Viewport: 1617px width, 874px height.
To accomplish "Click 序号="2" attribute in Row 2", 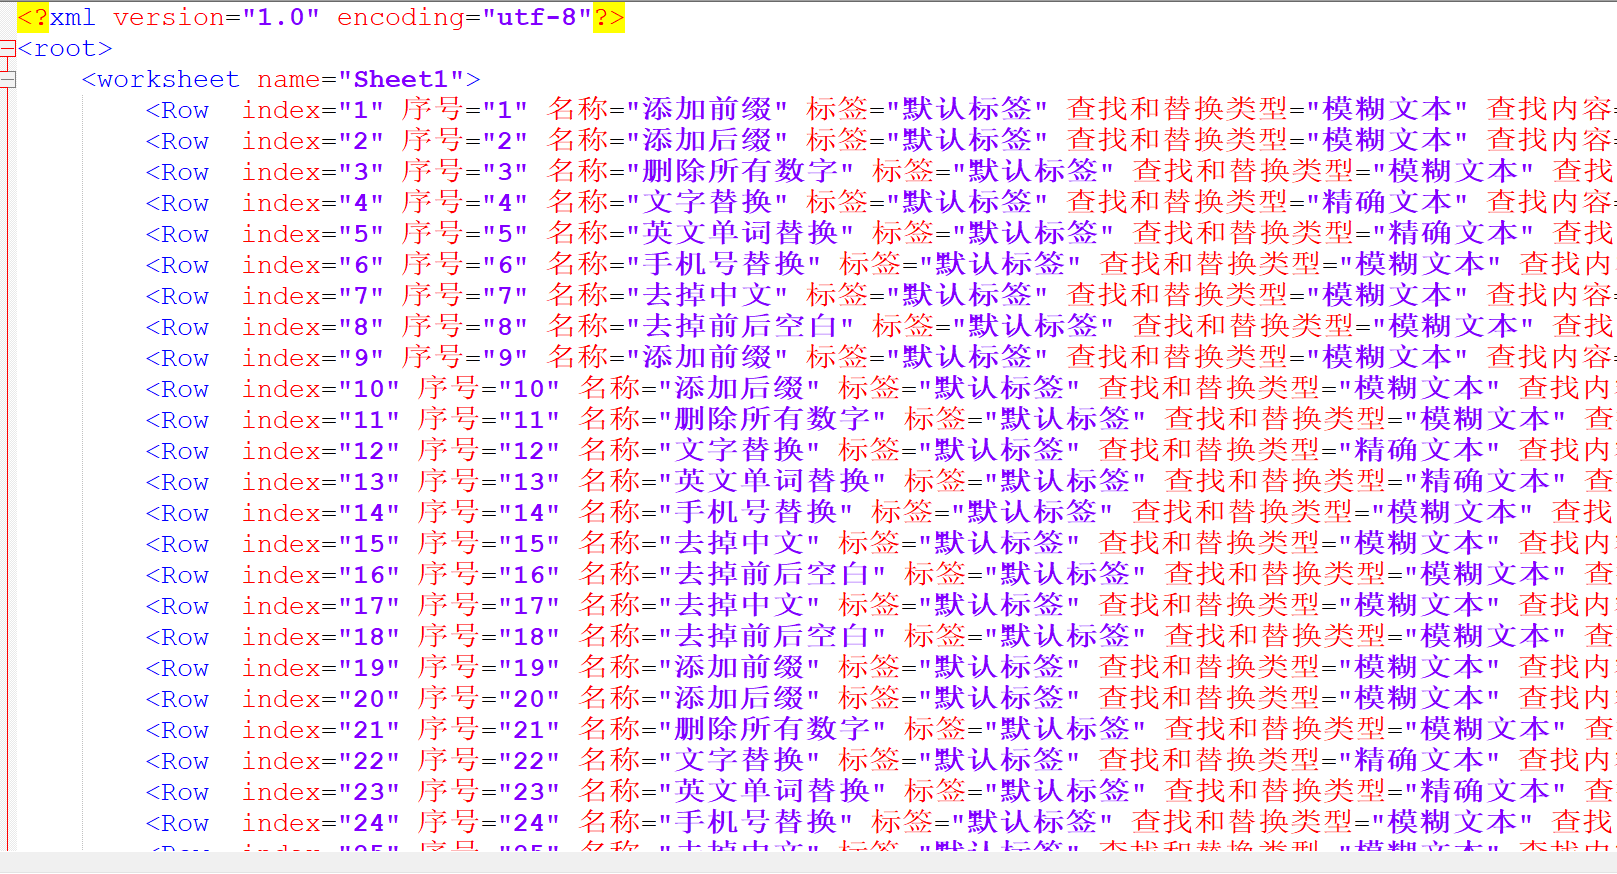I will point(464,142).
